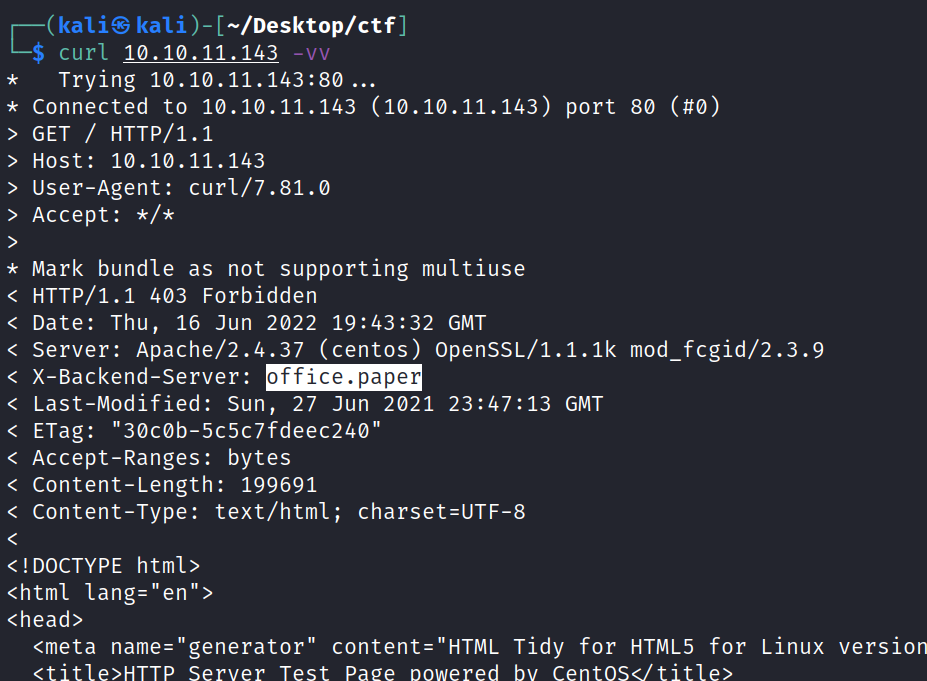This screenshot has height=681, width=927.
Task: Click the User-Agent curl/7.81.0 line
Action: coord(180,188)
